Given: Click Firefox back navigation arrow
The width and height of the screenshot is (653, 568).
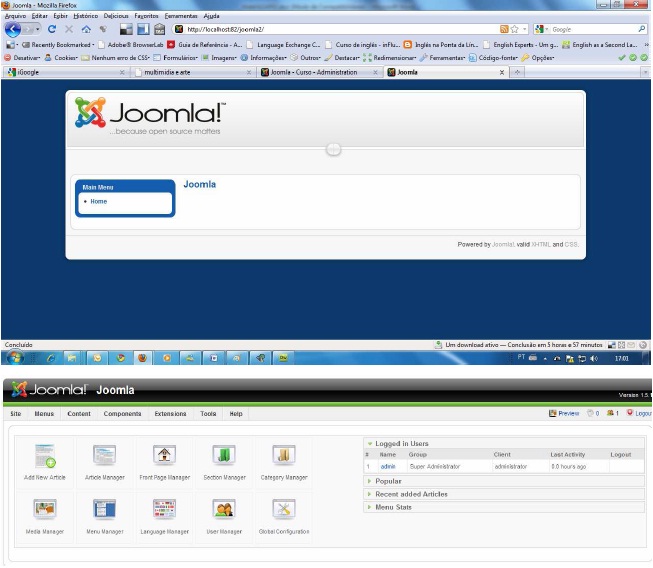Looking at the screenshot, I should [x=13, y=29].
